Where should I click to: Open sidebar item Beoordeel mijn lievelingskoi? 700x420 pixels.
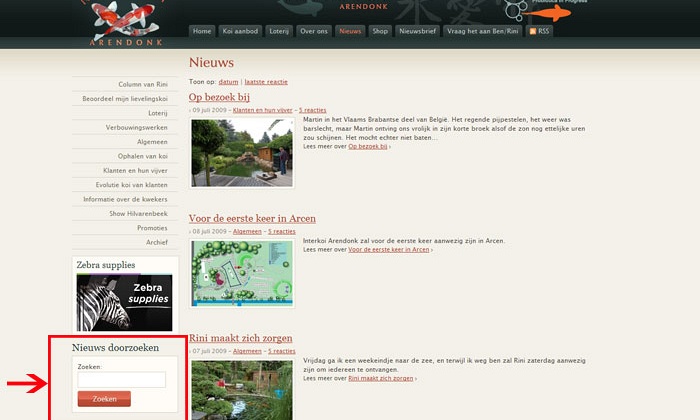(x=125, y=99)
